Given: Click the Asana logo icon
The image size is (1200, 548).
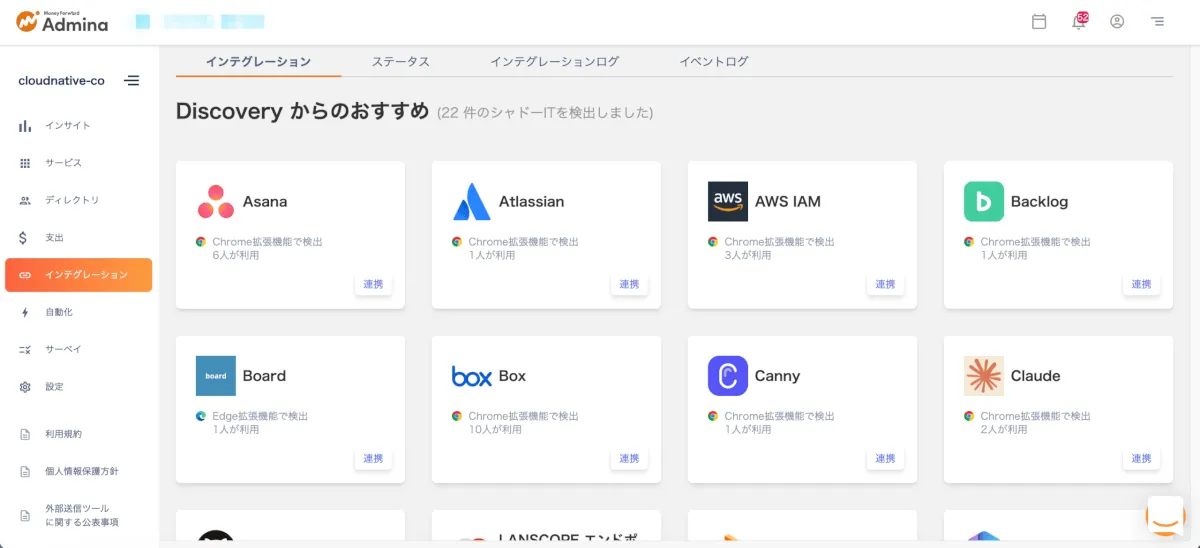Looking at the screenshot, I should pyautogui.click(x=215, y=201).
